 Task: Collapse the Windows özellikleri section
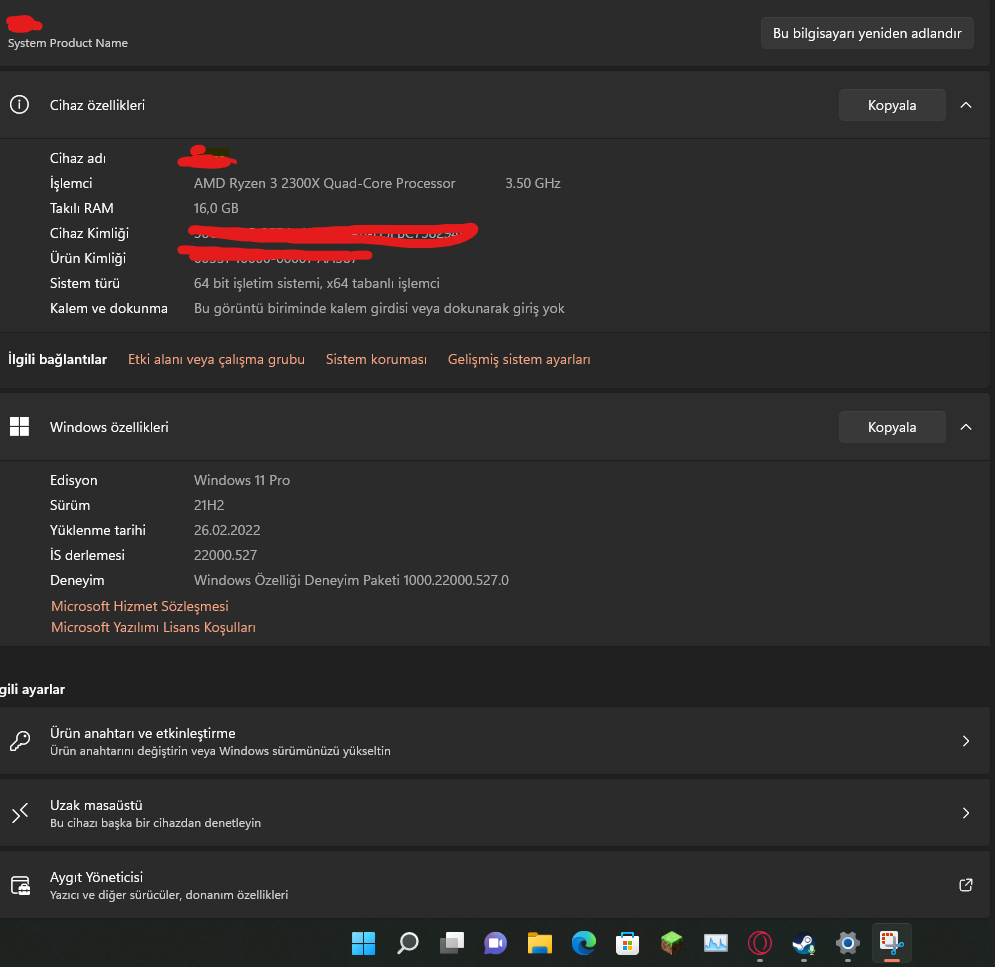[965, 427]
